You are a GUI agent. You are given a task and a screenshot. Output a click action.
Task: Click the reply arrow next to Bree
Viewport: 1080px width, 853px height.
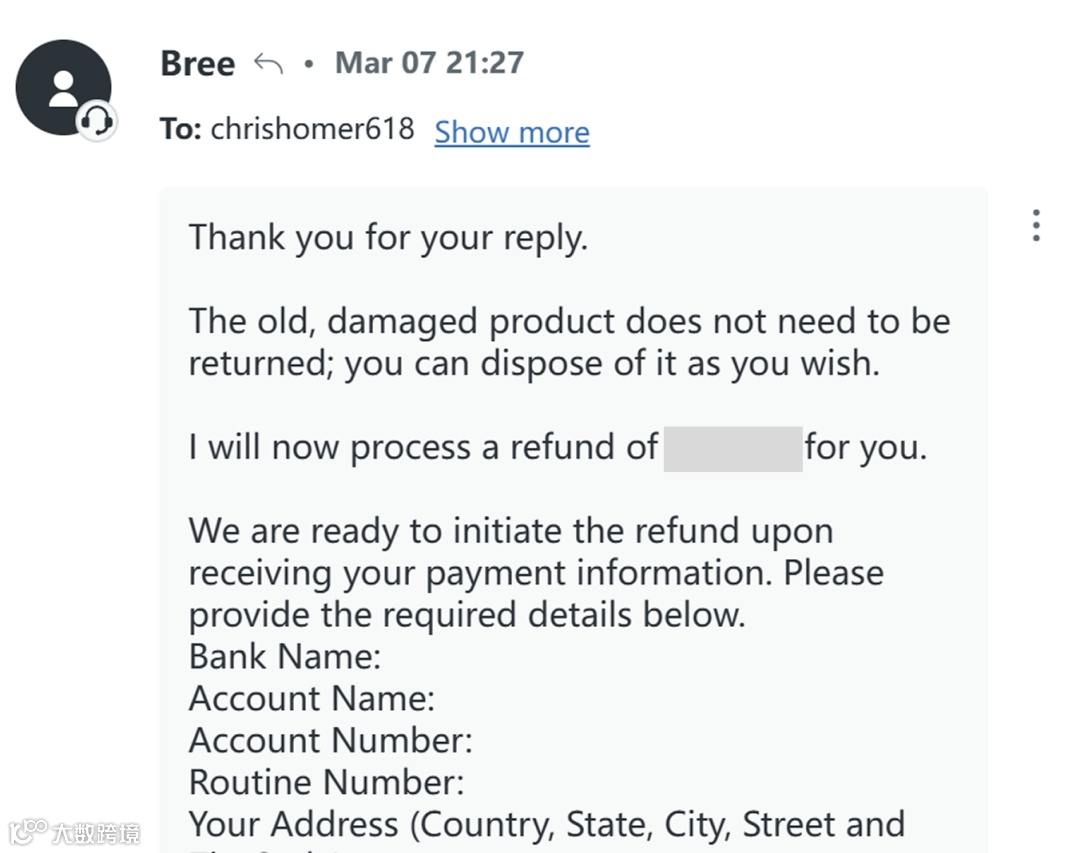pyautogui.click(x=268, y=64)
